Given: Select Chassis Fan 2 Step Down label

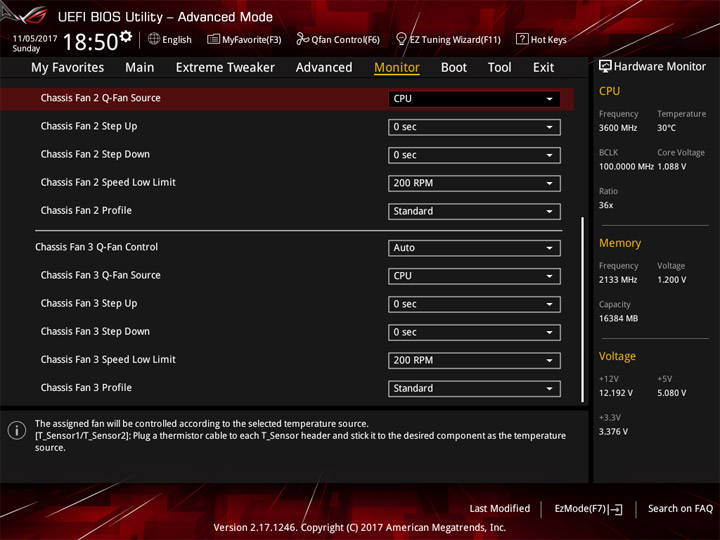Looking at the screenshot, I should (95, 154).
